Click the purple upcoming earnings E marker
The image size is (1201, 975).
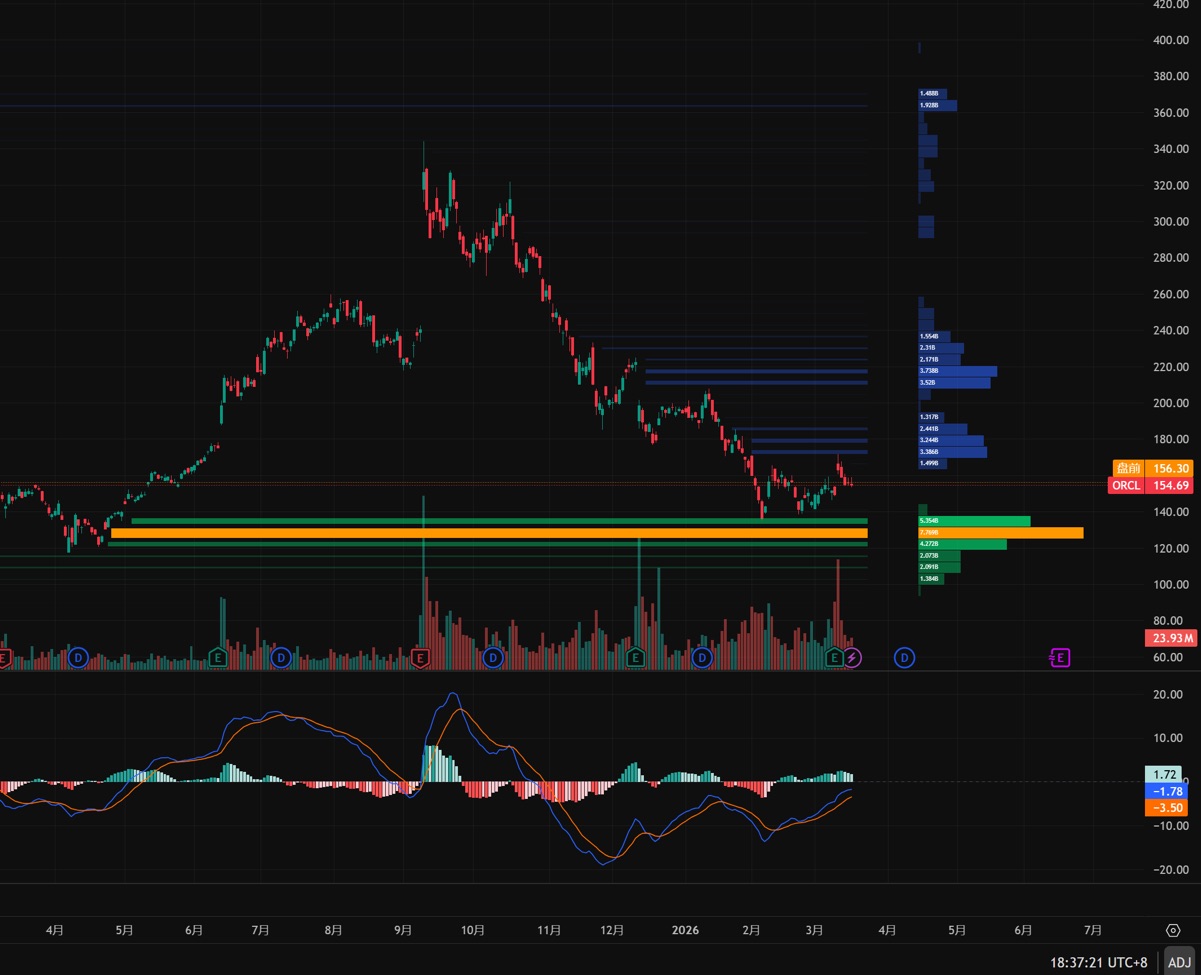(x=1060, y=658)
